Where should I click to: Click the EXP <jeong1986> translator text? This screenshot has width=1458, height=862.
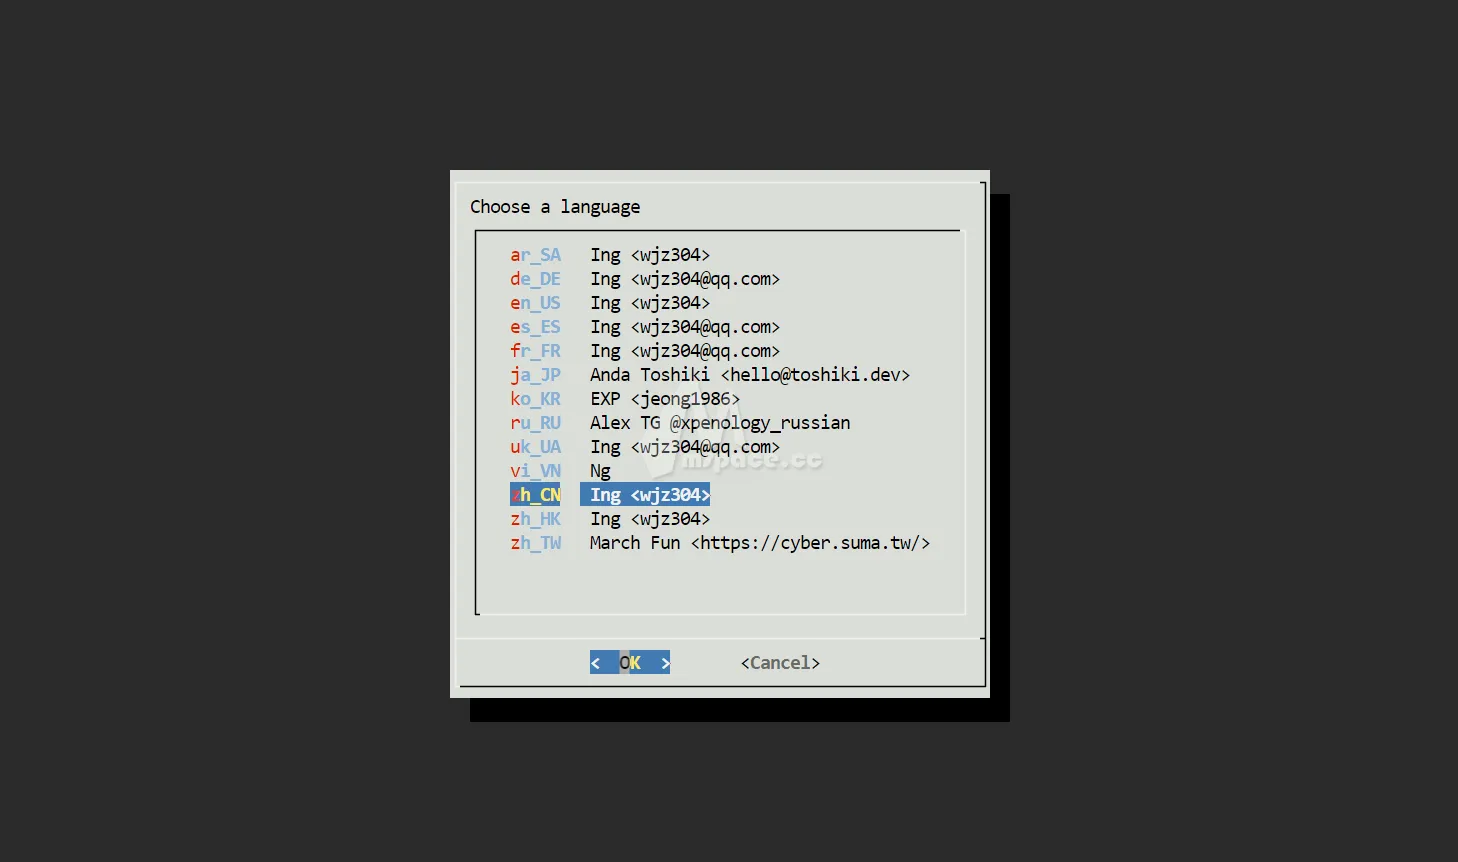pos(664,399)
